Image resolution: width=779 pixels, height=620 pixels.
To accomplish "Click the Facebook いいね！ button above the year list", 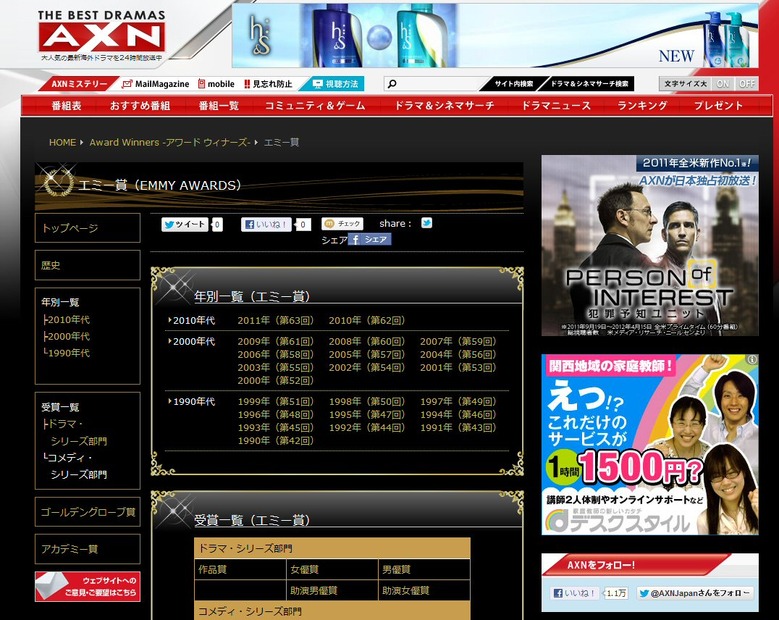I will click(x=266, y=225).
